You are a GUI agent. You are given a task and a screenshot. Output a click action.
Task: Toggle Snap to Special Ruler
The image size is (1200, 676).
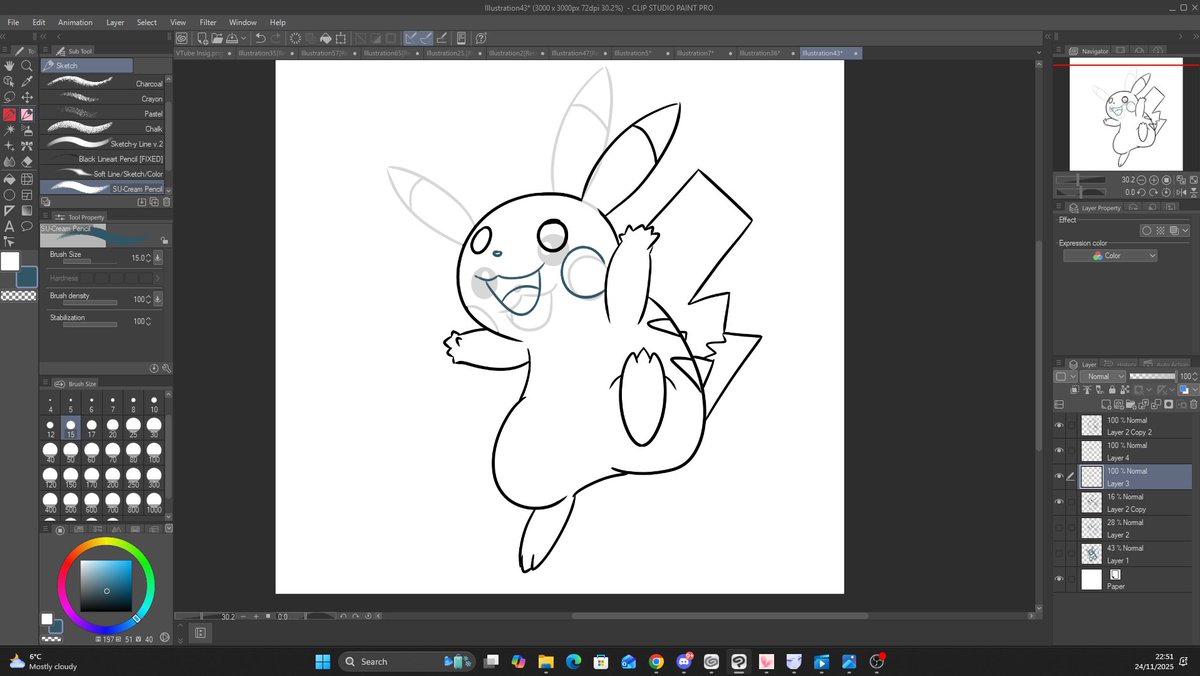pyautogui.click(x=426, y=38)
